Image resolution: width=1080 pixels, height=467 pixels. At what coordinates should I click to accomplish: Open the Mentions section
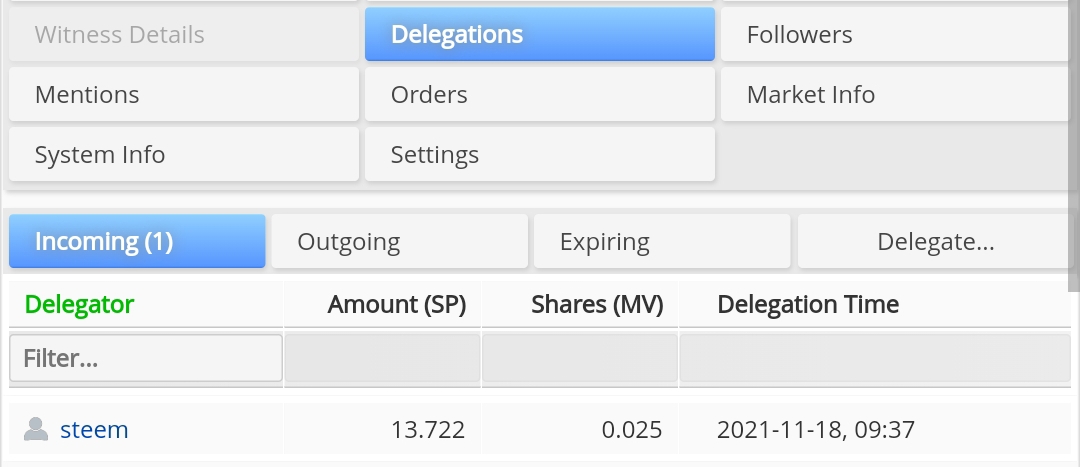pyautogui.click(x=184, y=94)
